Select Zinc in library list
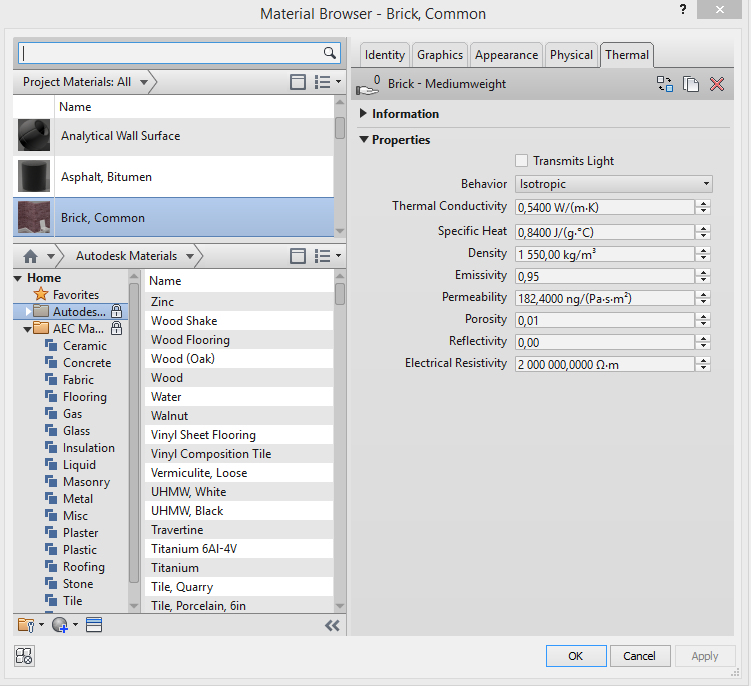 (239, 302)
